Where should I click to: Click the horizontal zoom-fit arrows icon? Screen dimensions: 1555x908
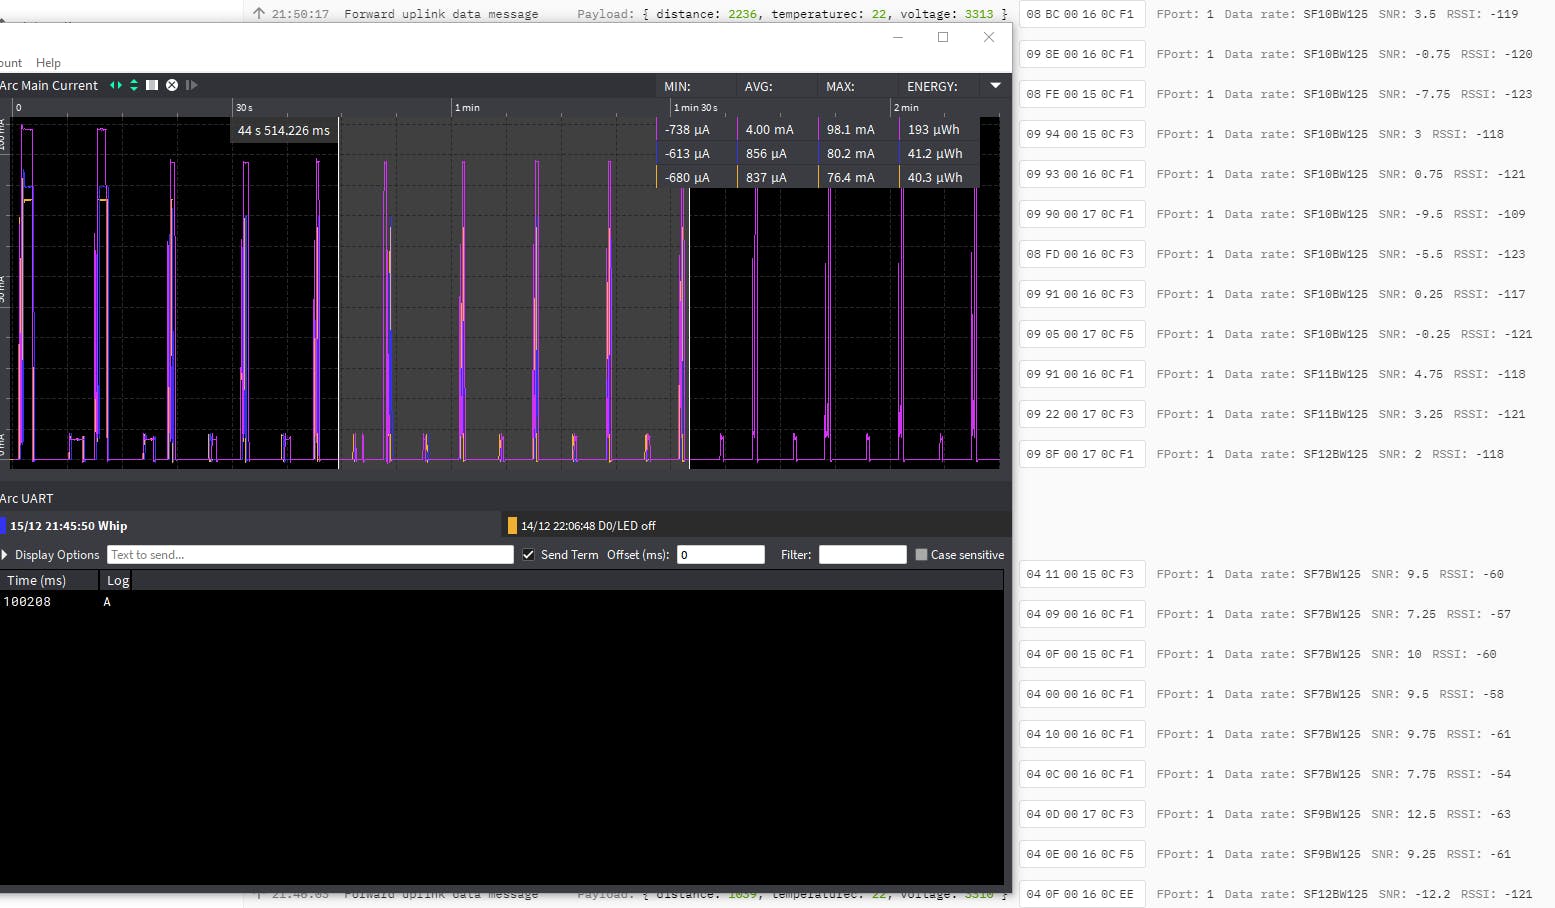(x=116, y=85)
